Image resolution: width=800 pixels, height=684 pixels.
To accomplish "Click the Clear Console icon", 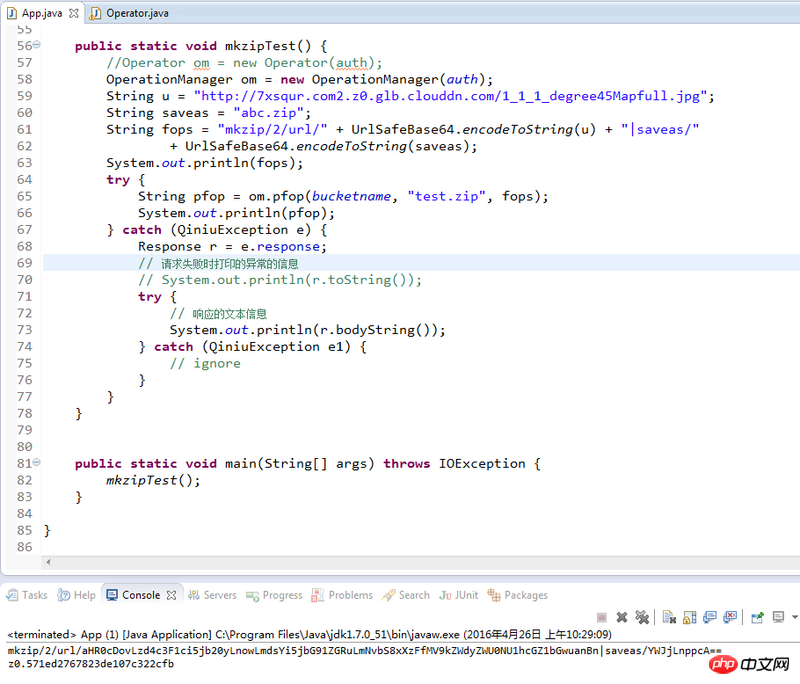I will pyautogui.click(x=669, y=617).
